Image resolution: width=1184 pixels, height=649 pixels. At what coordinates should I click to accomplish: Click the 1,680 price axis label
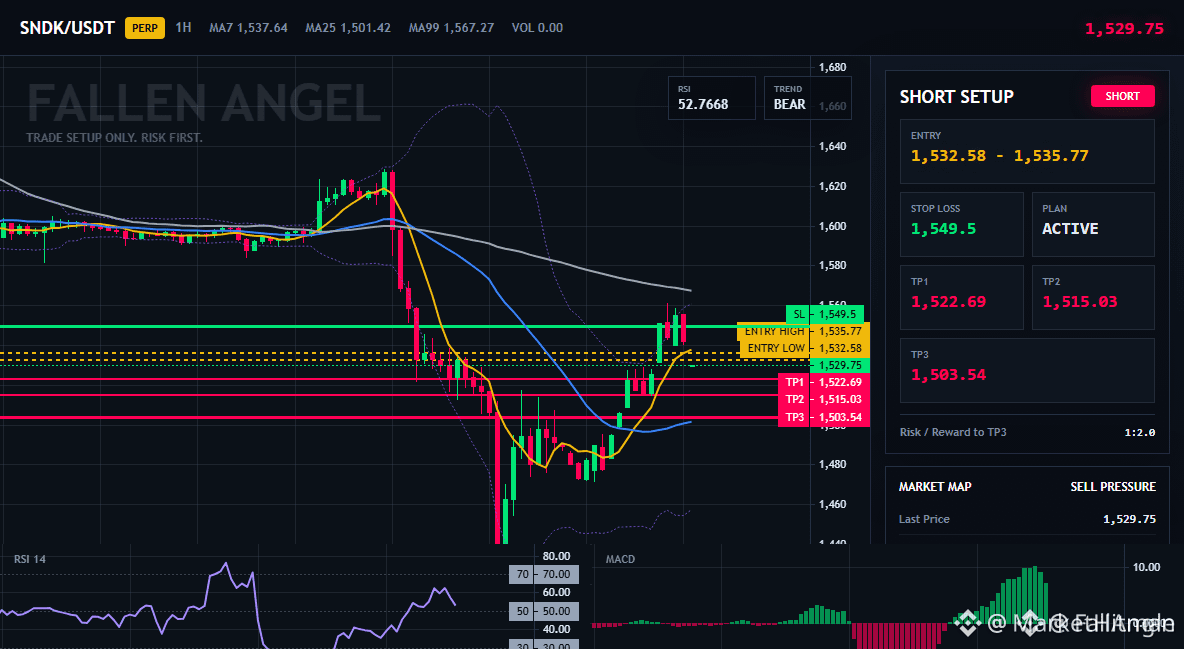832,67
